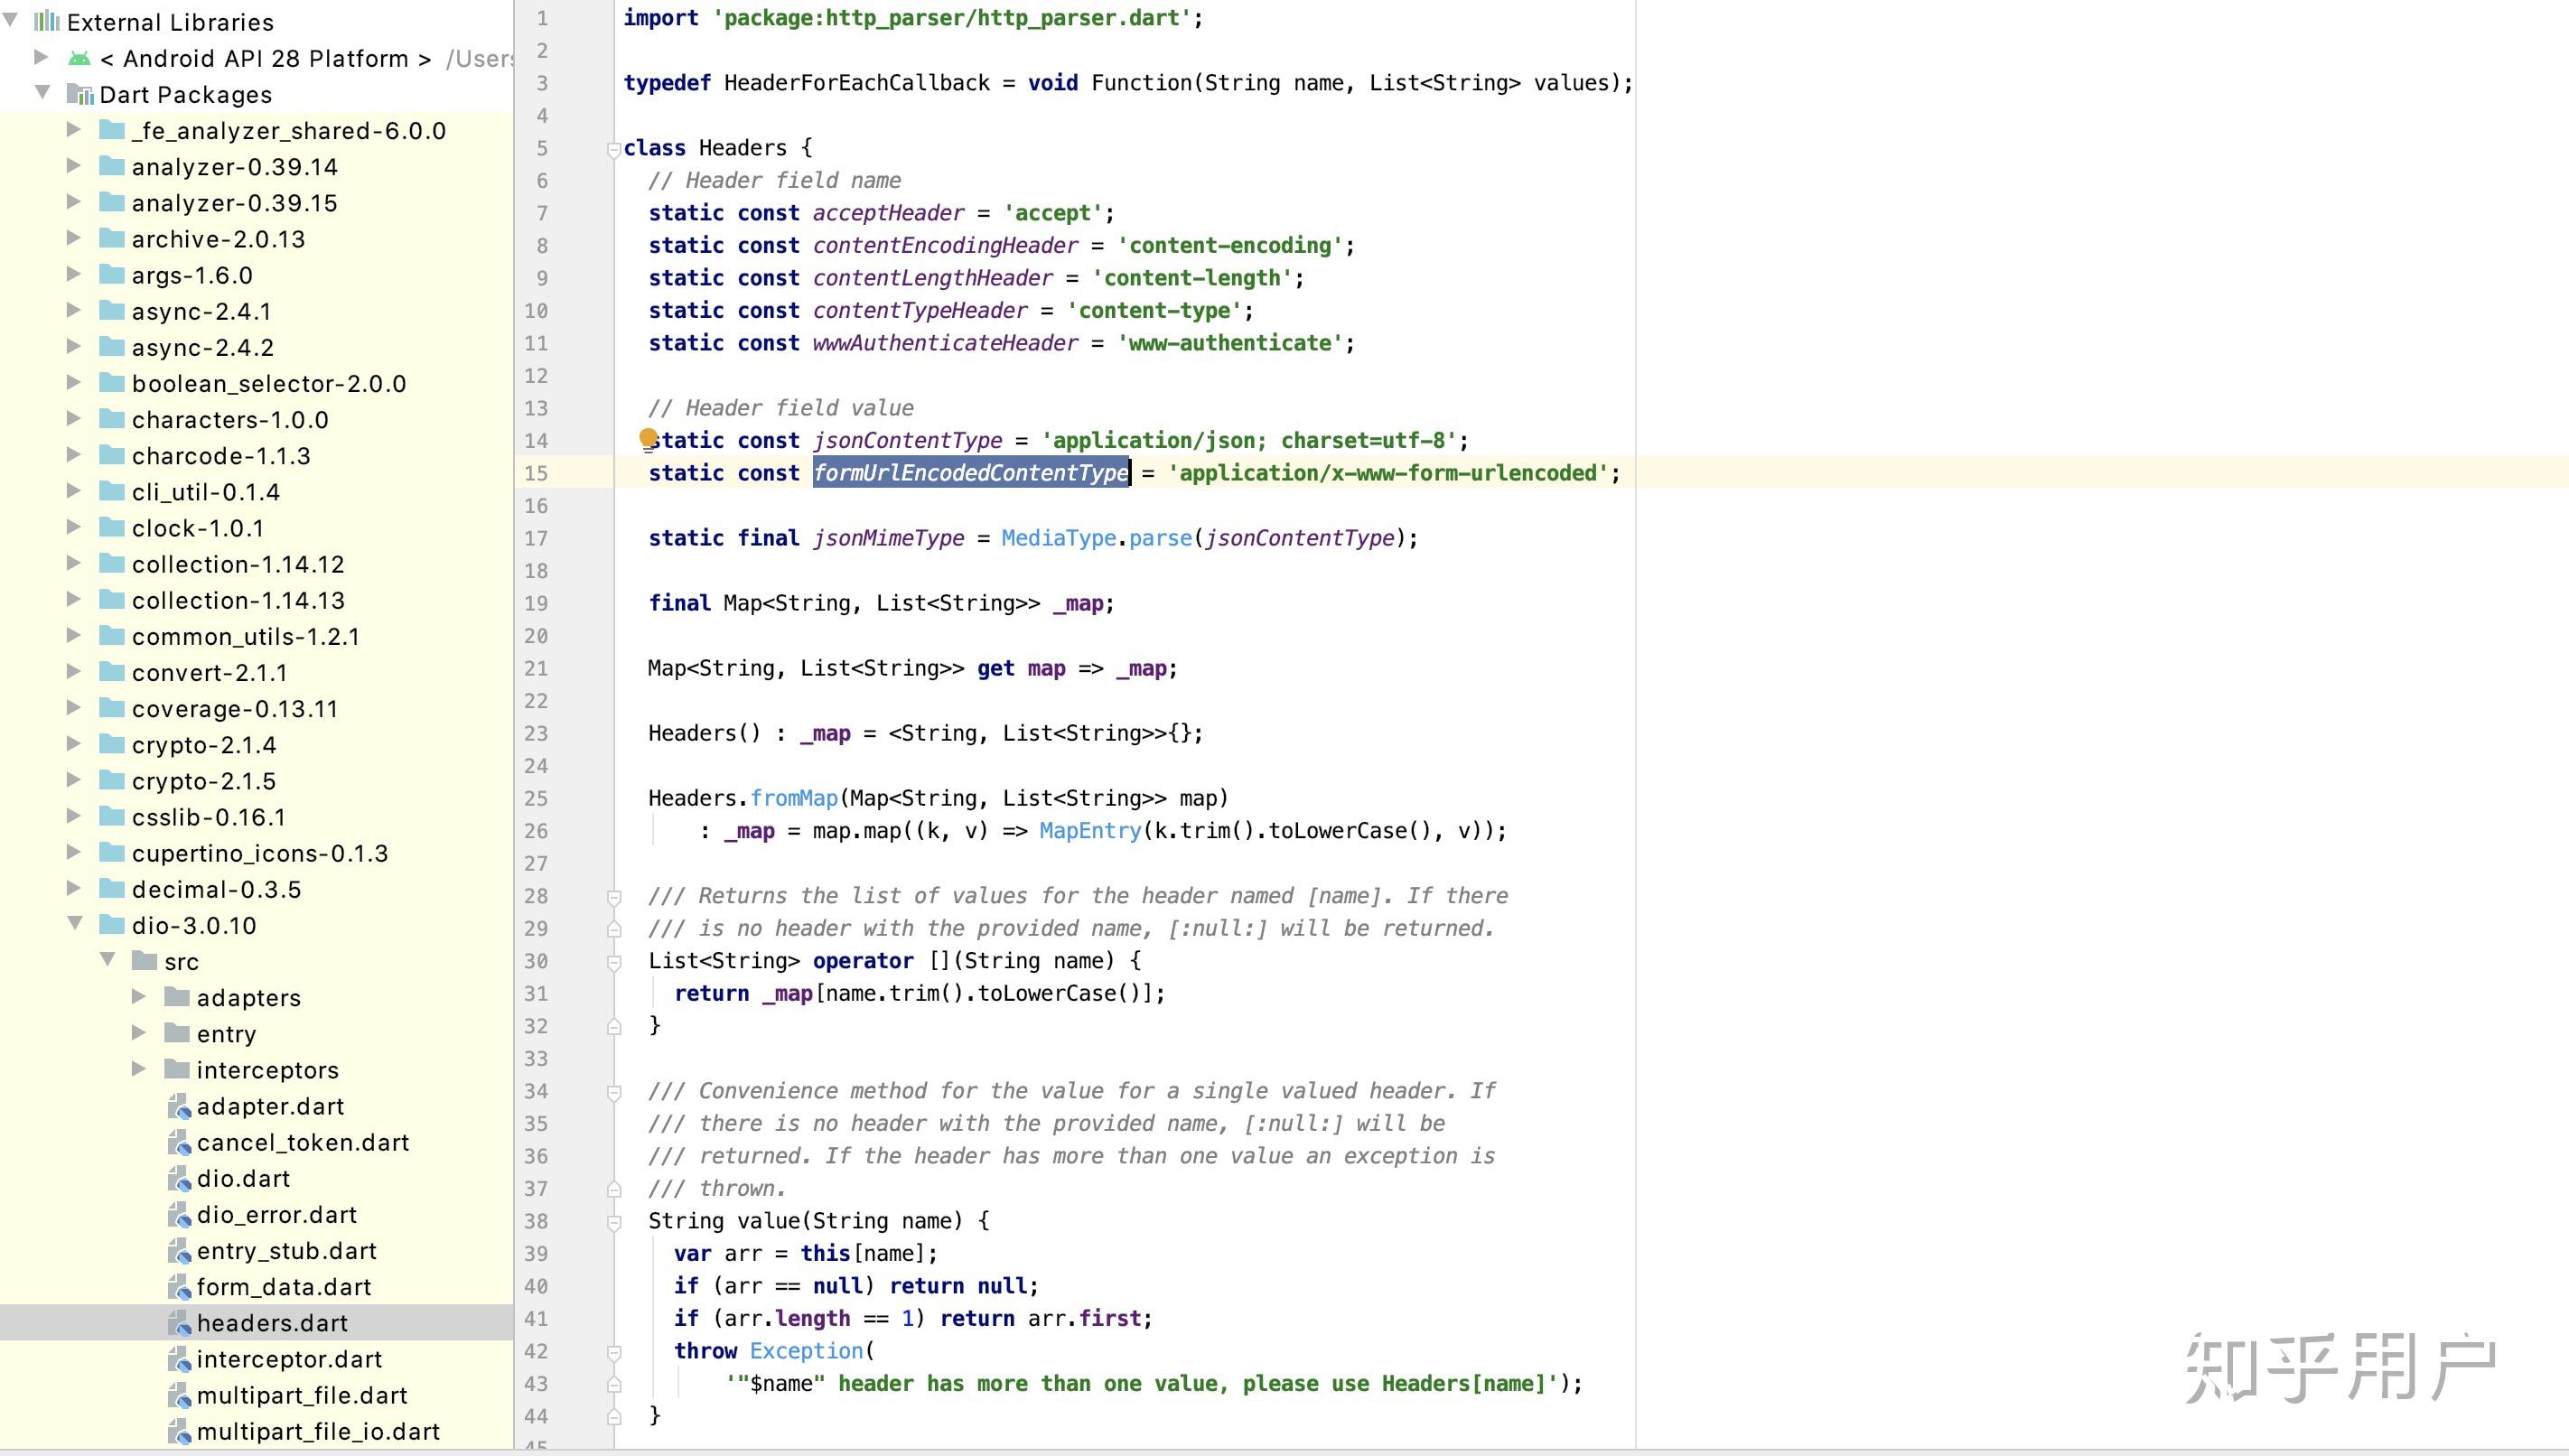Select multipart_file.dart in project tree
Image resolution: width=2569 pixels, height=1456 pixels.
(301, 1395)
